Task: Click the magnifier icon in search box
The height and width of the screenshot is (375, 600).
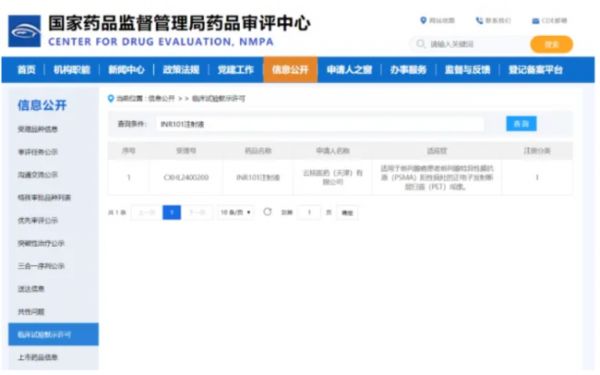Action: [x=421, y=44]
